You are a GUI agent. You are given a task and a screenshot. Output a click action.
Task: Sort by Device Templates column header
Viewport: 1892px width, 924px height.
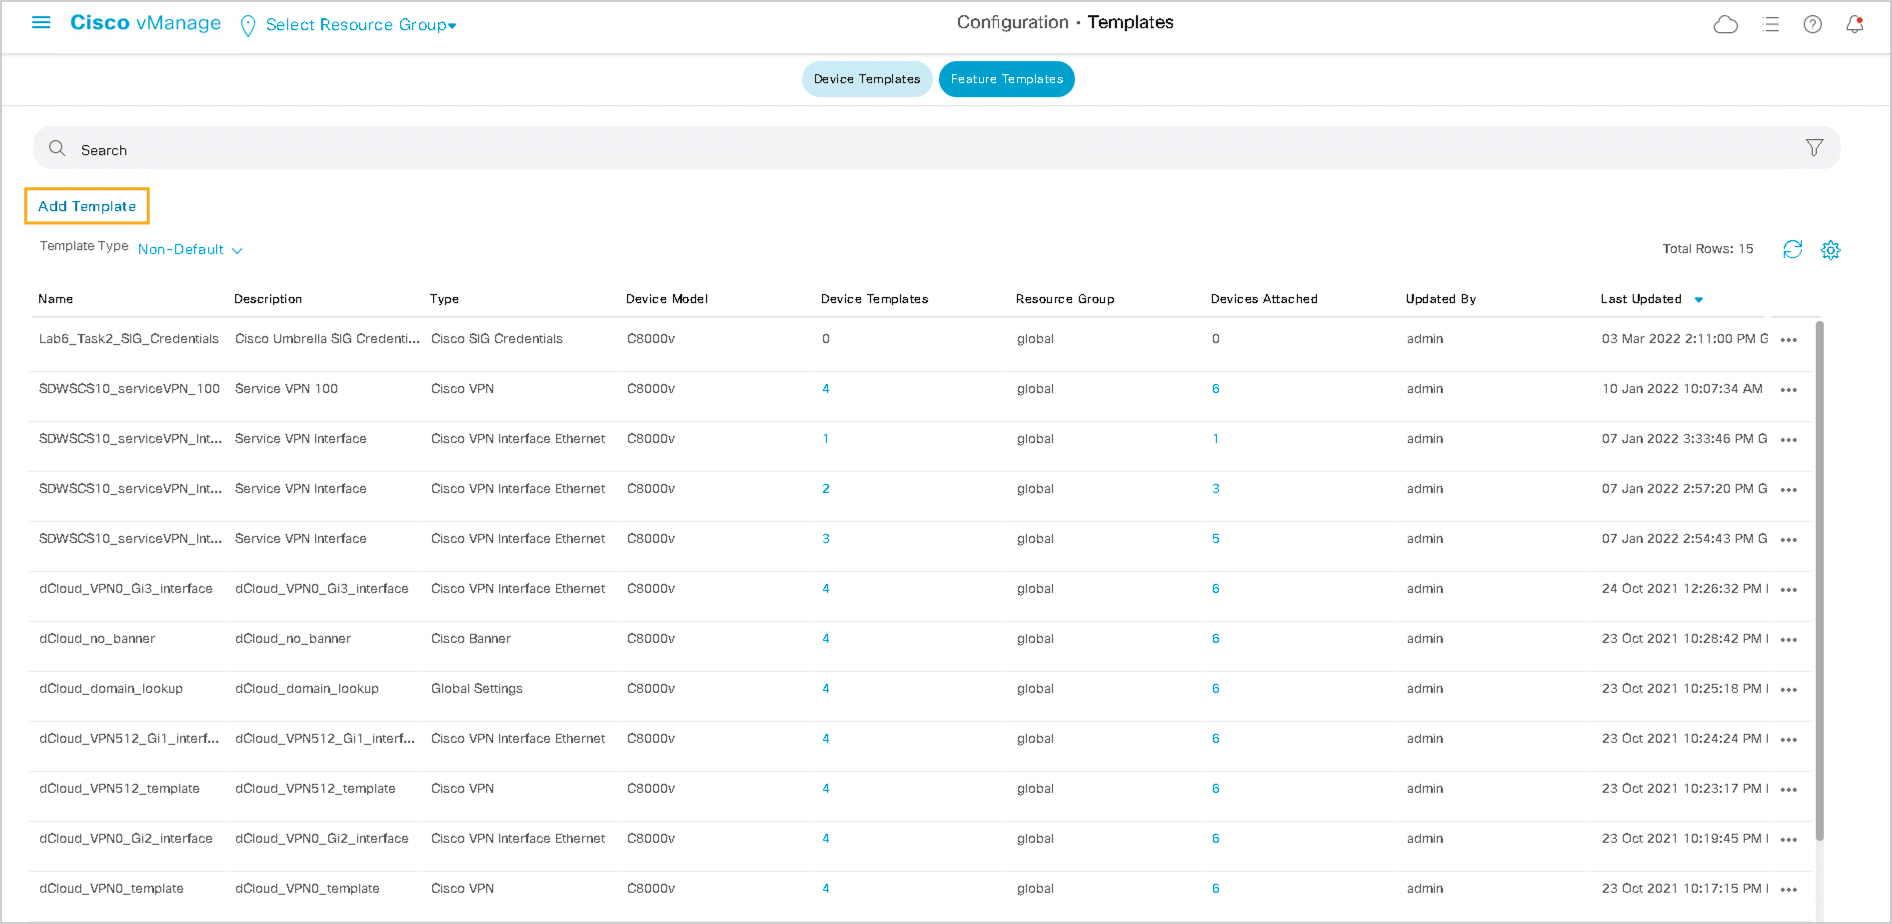point(875,299)
